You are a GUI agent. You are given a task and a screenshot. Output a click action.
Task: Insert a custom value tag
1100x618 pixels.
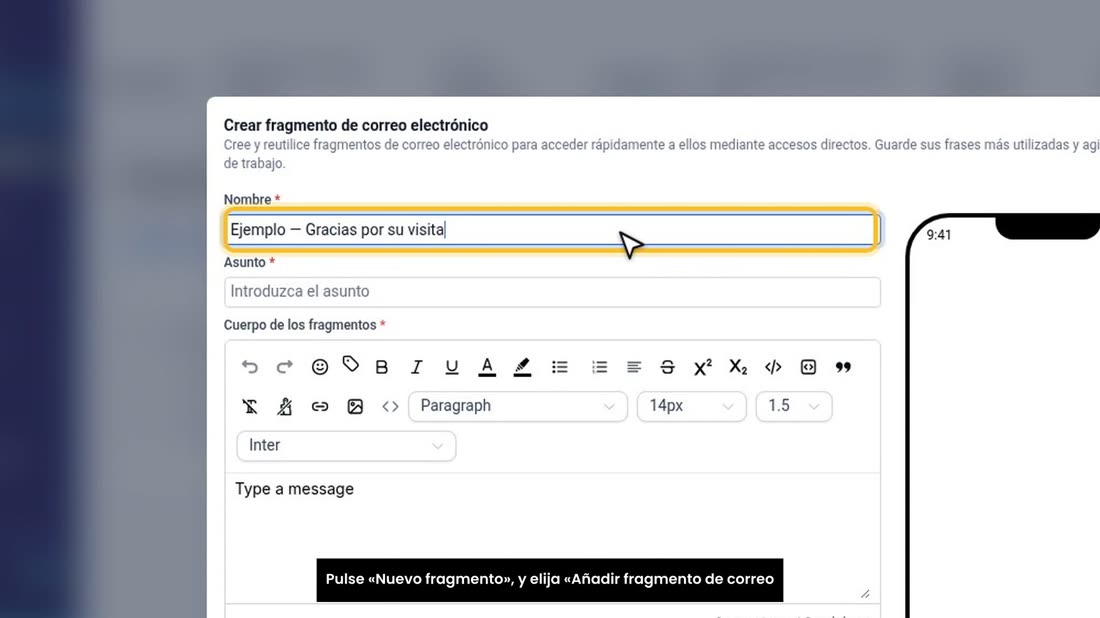point(351,365)
